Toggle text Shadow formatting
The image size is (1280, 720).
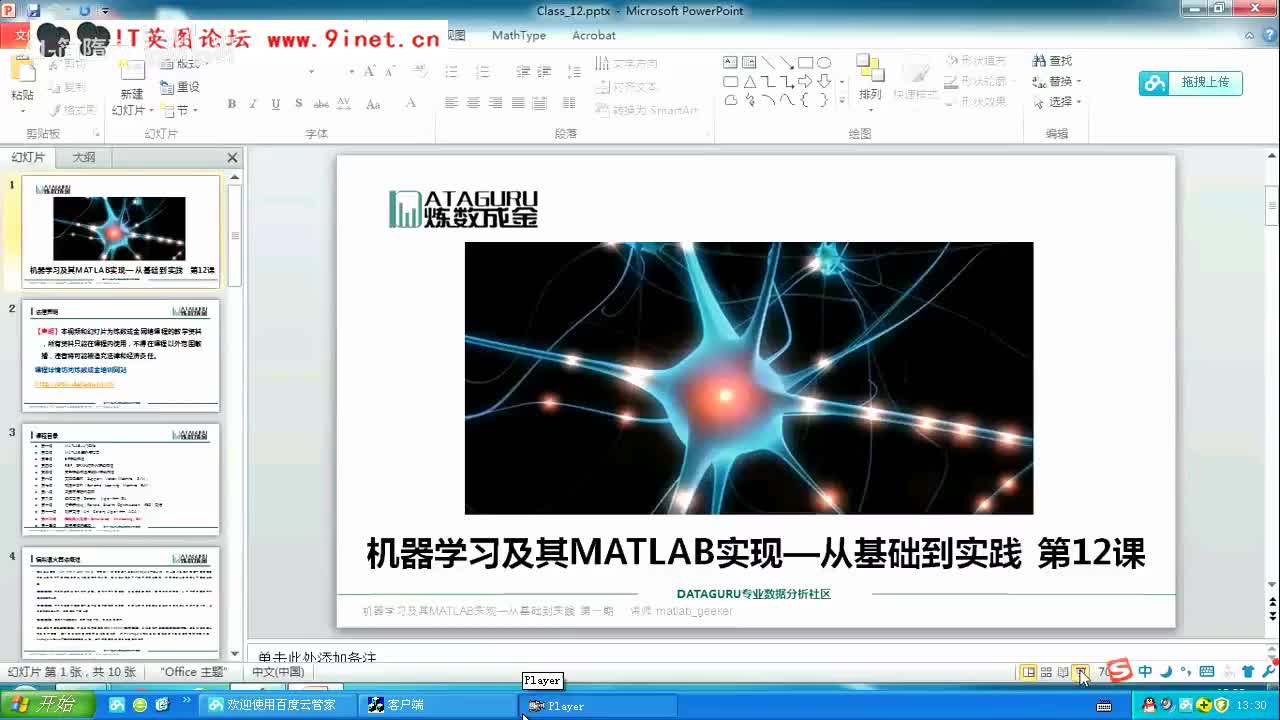click(x=298, y=104)
